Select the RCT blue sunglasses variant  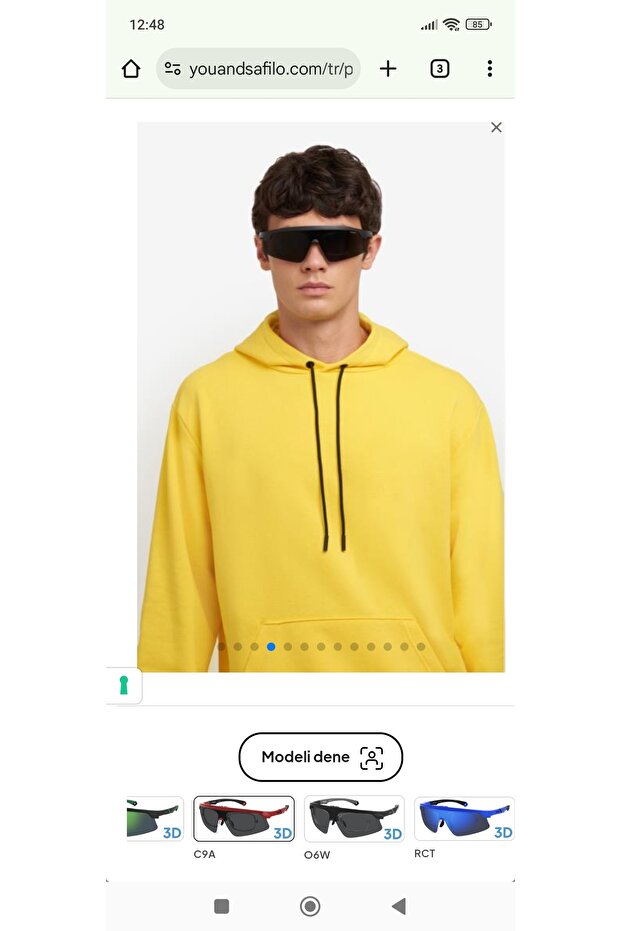tap(464, 819)
